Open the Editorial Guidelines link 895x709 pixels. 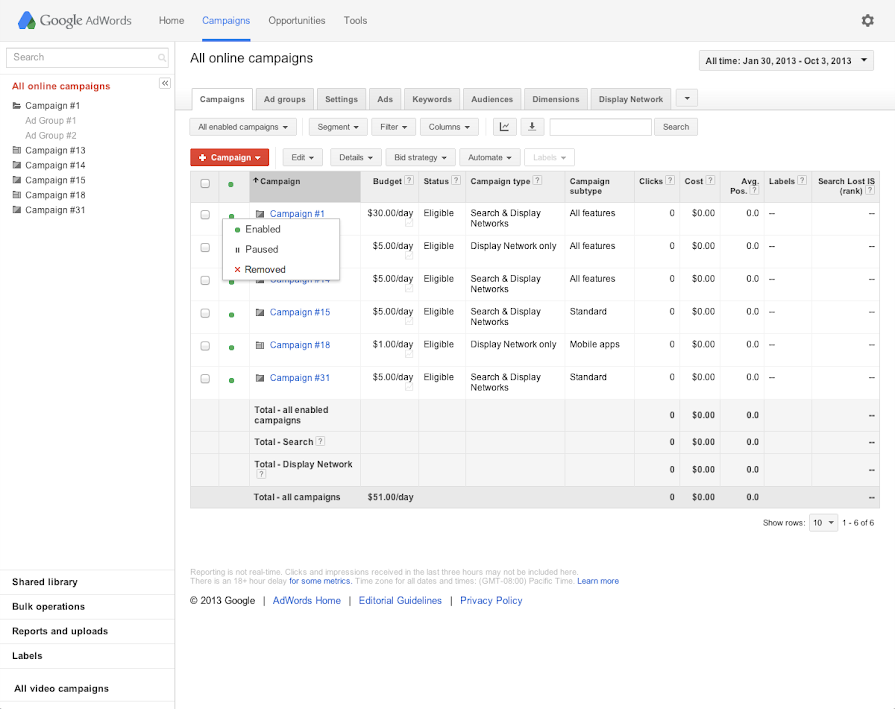point(400,601)
